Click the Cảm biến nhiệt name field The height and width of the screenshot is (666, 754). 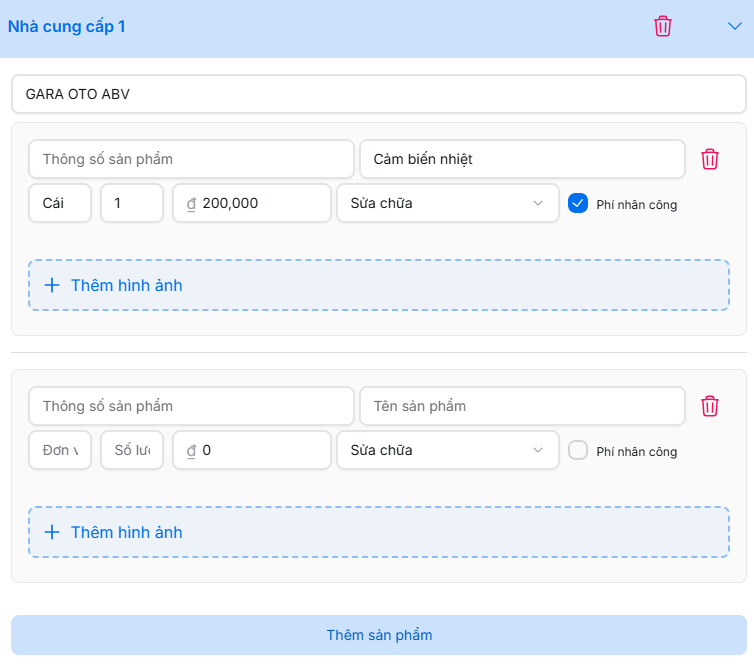click(521, 159)
